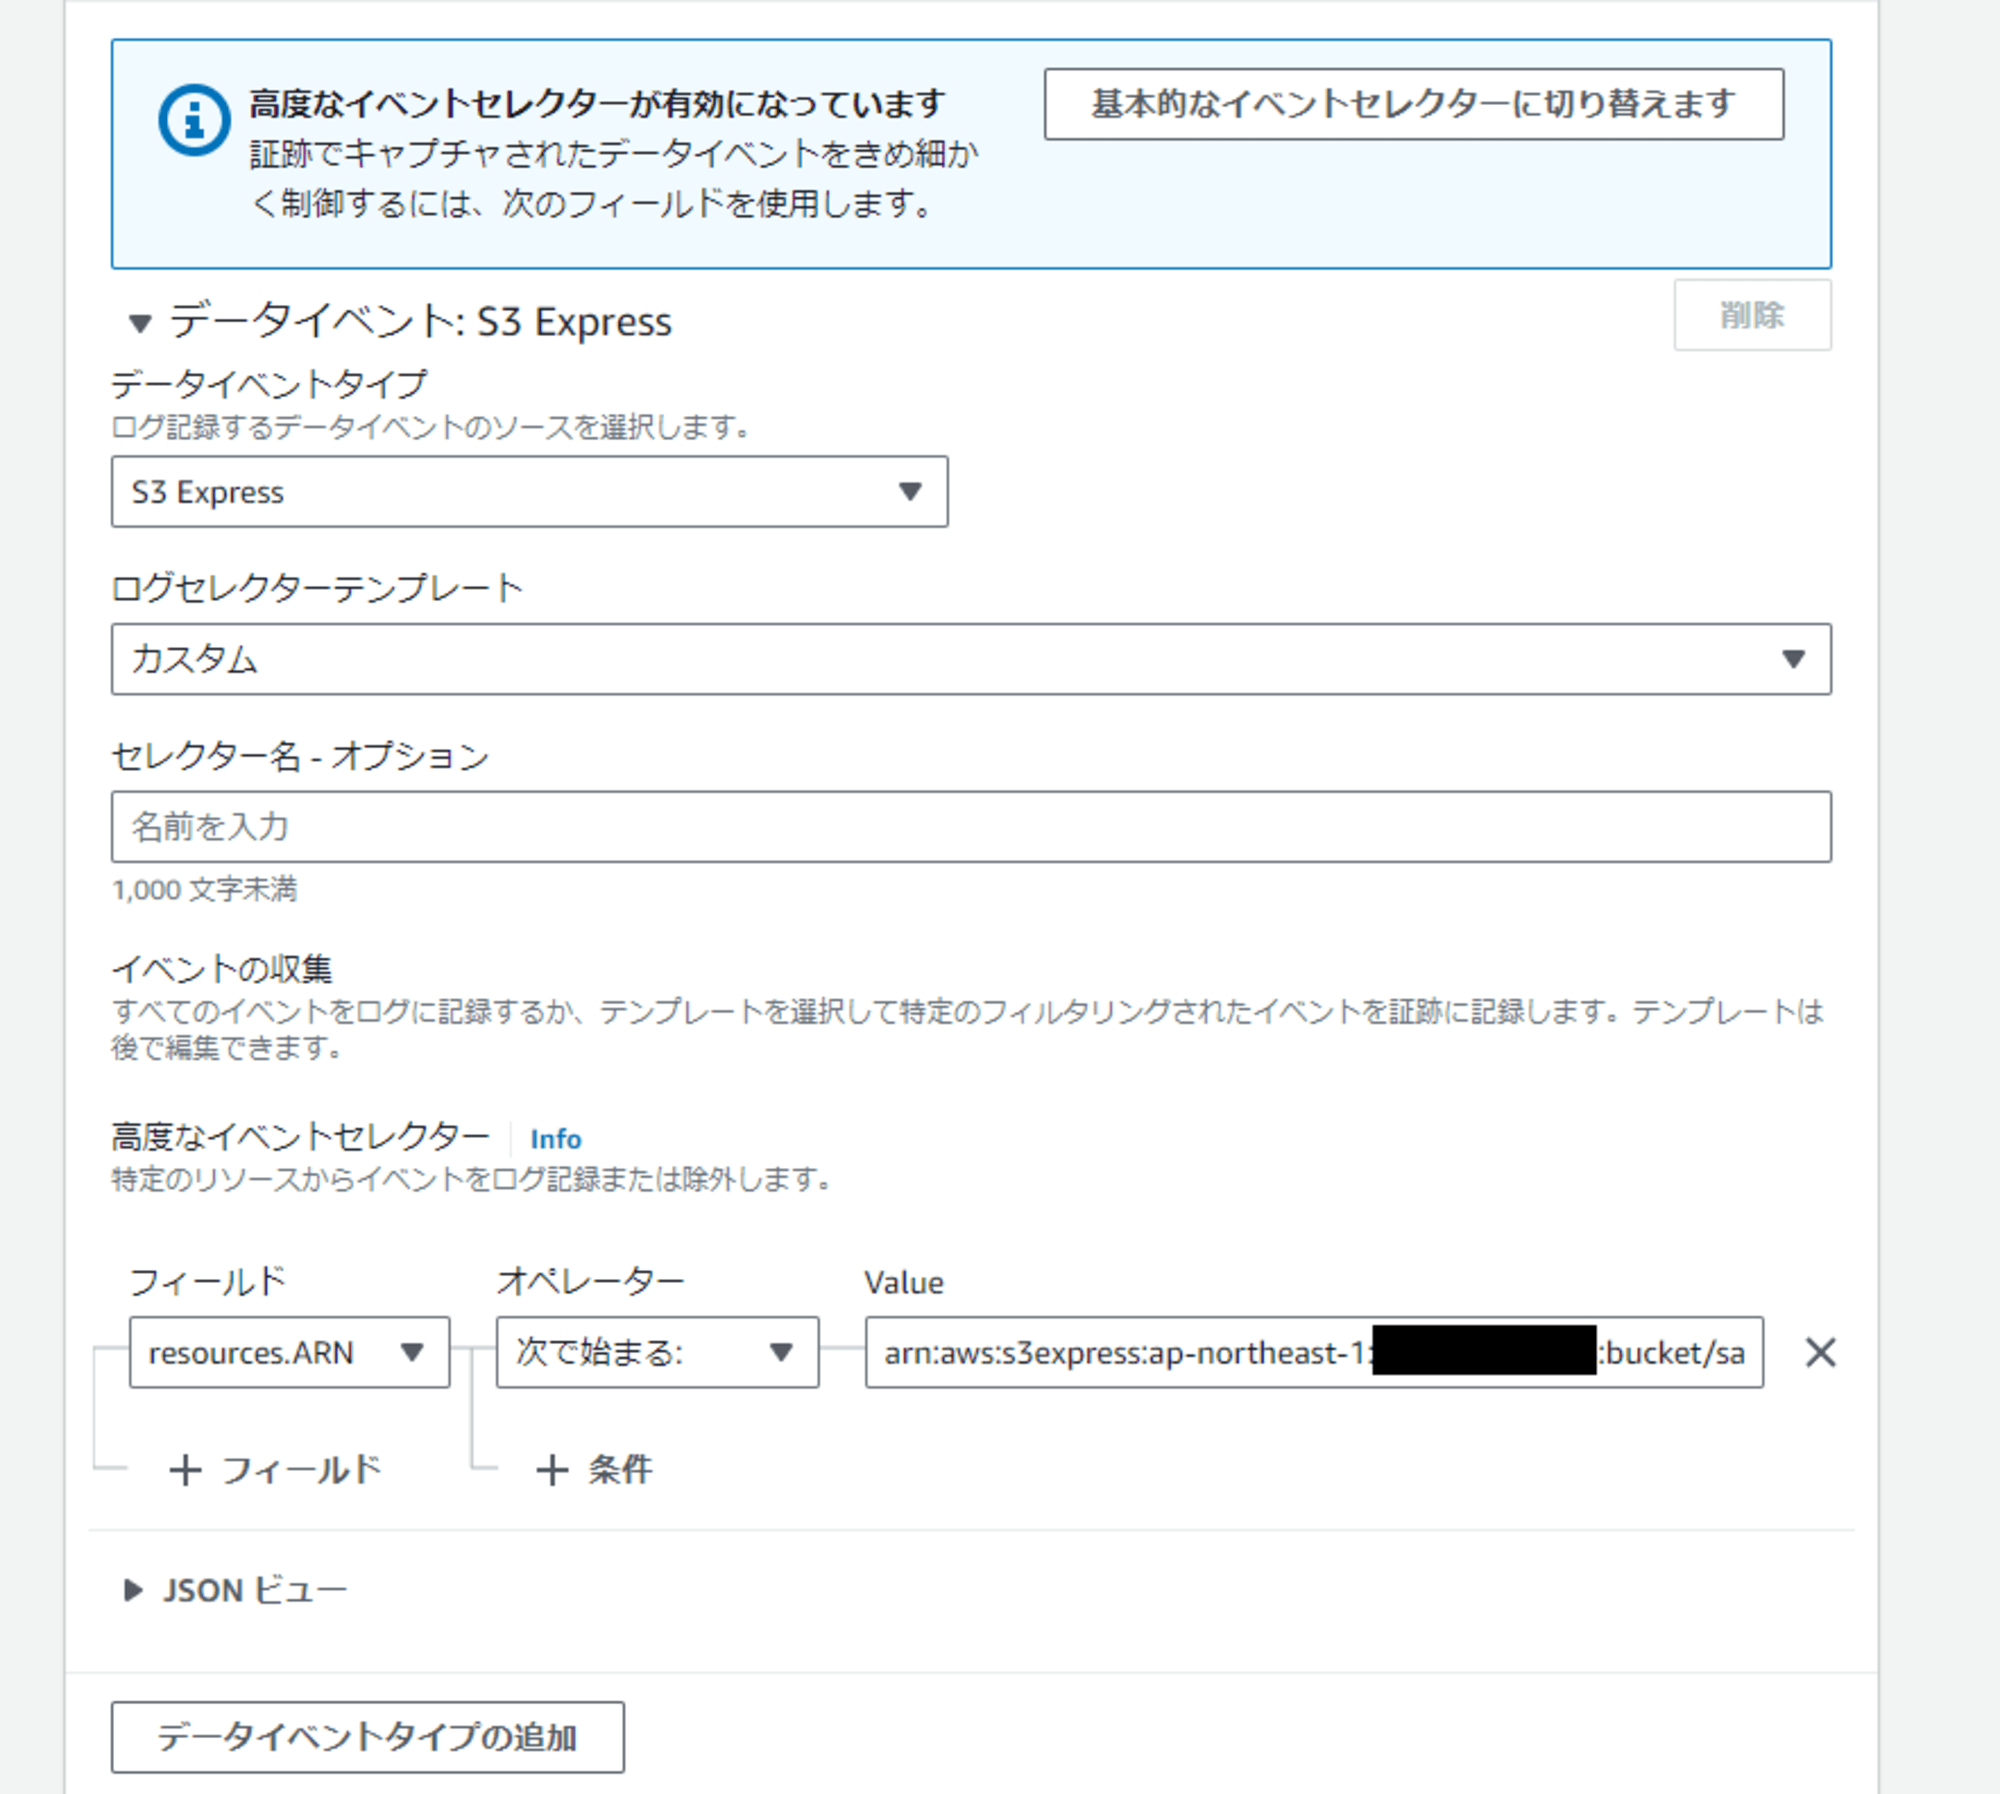Open the resources.ARN field dropdown
This screenshot has height=1794, width=2000.
pos(289,1352)
